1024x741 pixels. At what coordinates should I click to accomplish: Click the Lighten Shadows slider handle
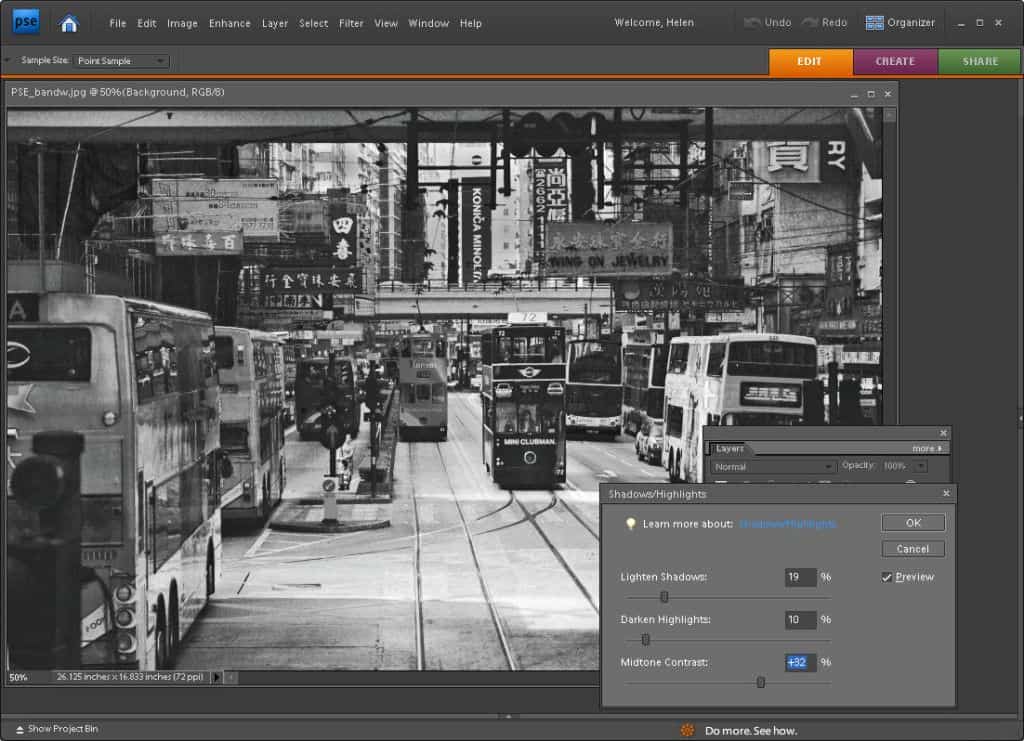[x=664, y=597]
